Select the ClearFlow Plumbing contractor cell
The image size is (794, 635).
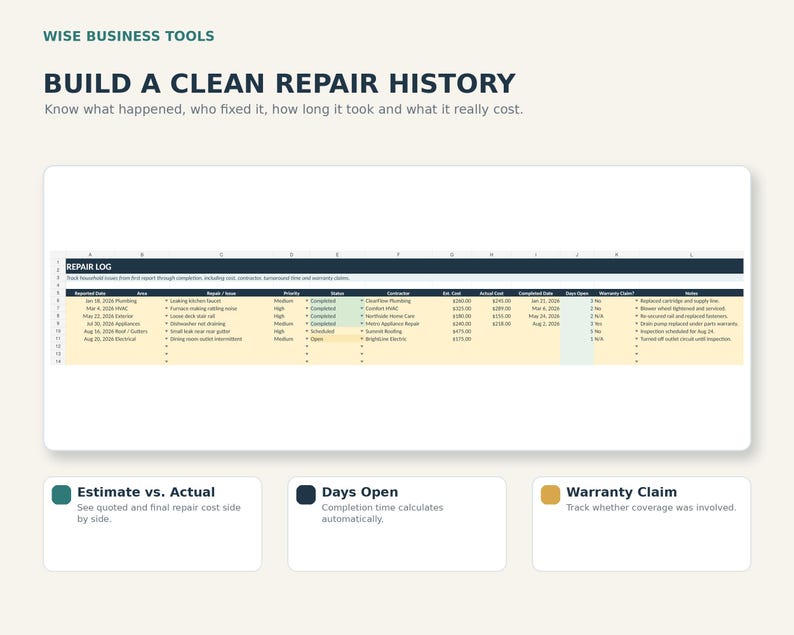tap(399, 301)
